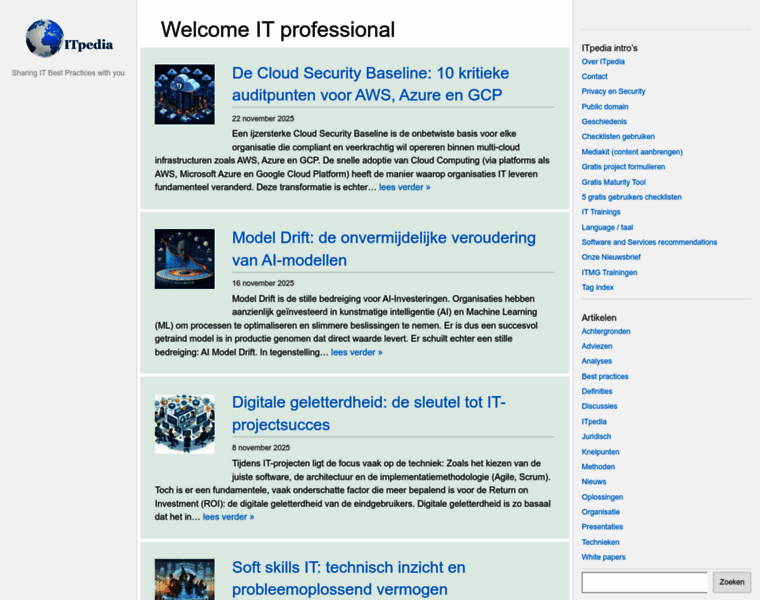Select the Definities category
The height and width of the screenshot is (600, 760).
(x=597, y=392)
